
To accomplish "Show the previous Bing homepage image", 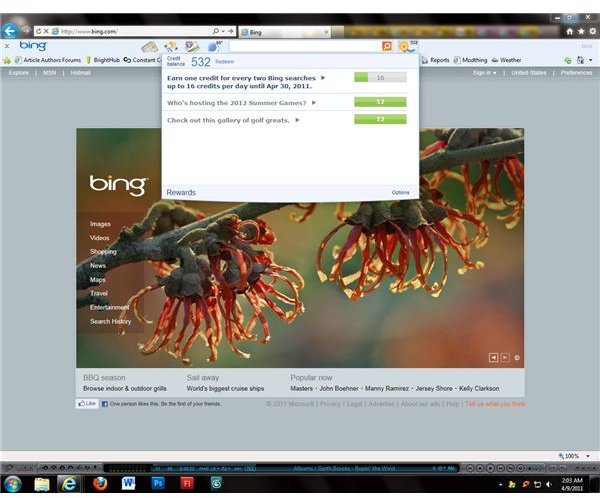I will point(494,358).
